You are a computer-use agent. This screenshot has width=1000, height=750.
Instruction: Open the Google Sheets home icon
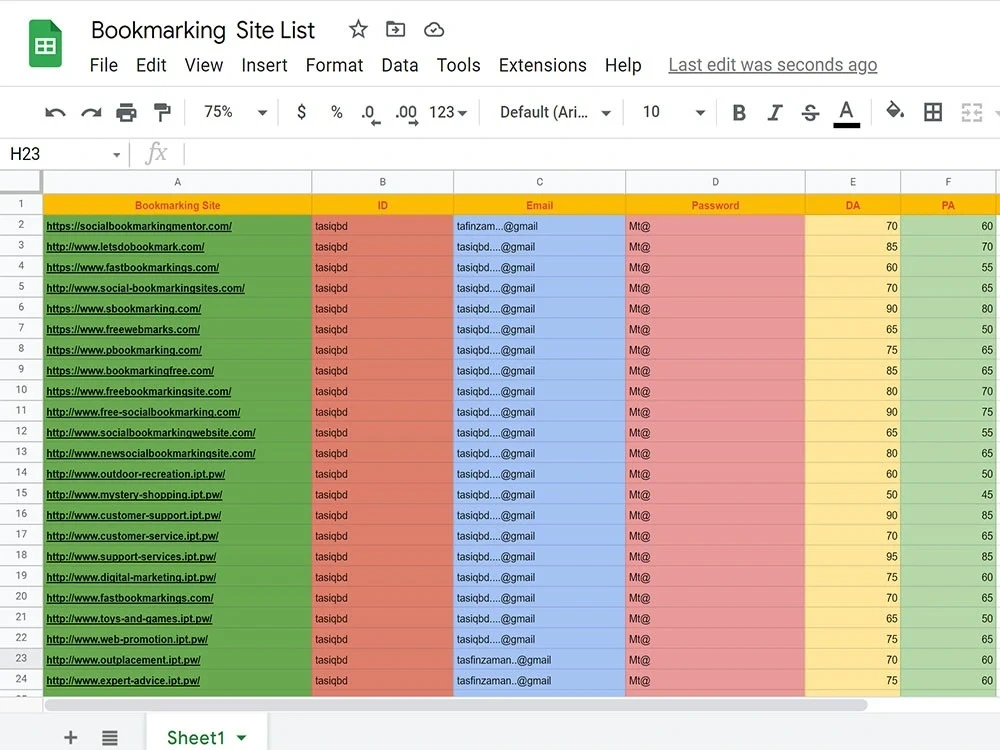click(x=45, y=44)
